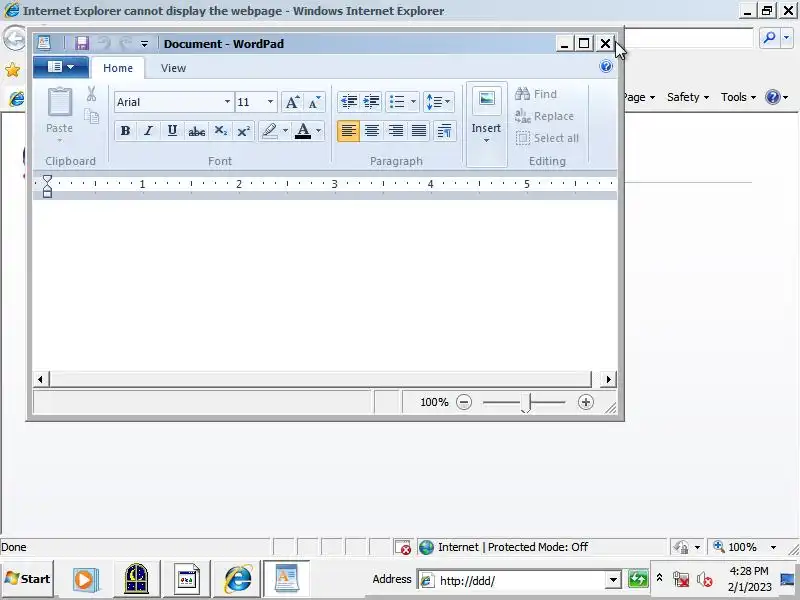Click the muted speaker tray icon
Screen dimensions: 800x600
point(705,580)
